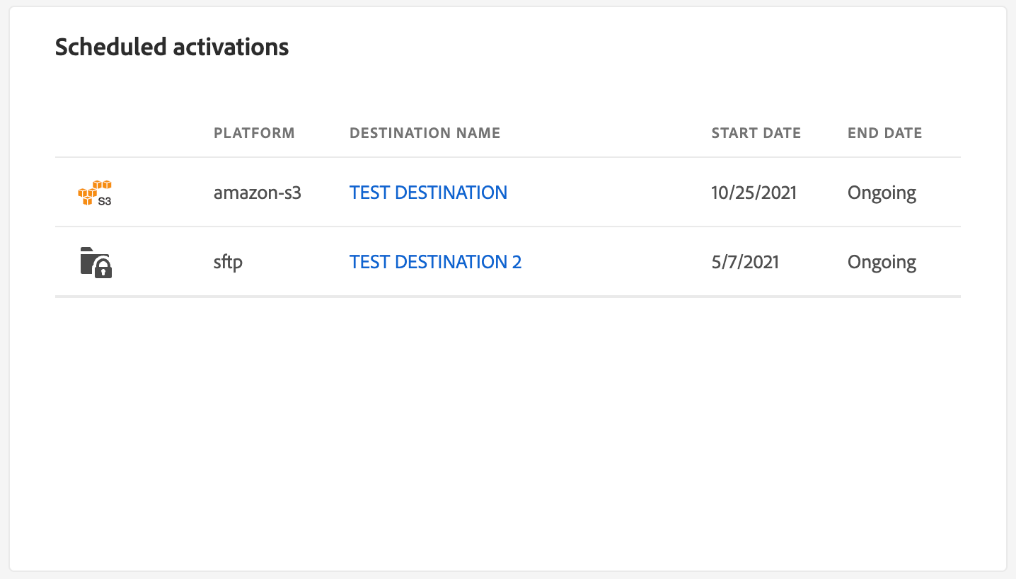1016x580 pixels.
Task: Sort by the Platform column header
Action: click(254, 133)
